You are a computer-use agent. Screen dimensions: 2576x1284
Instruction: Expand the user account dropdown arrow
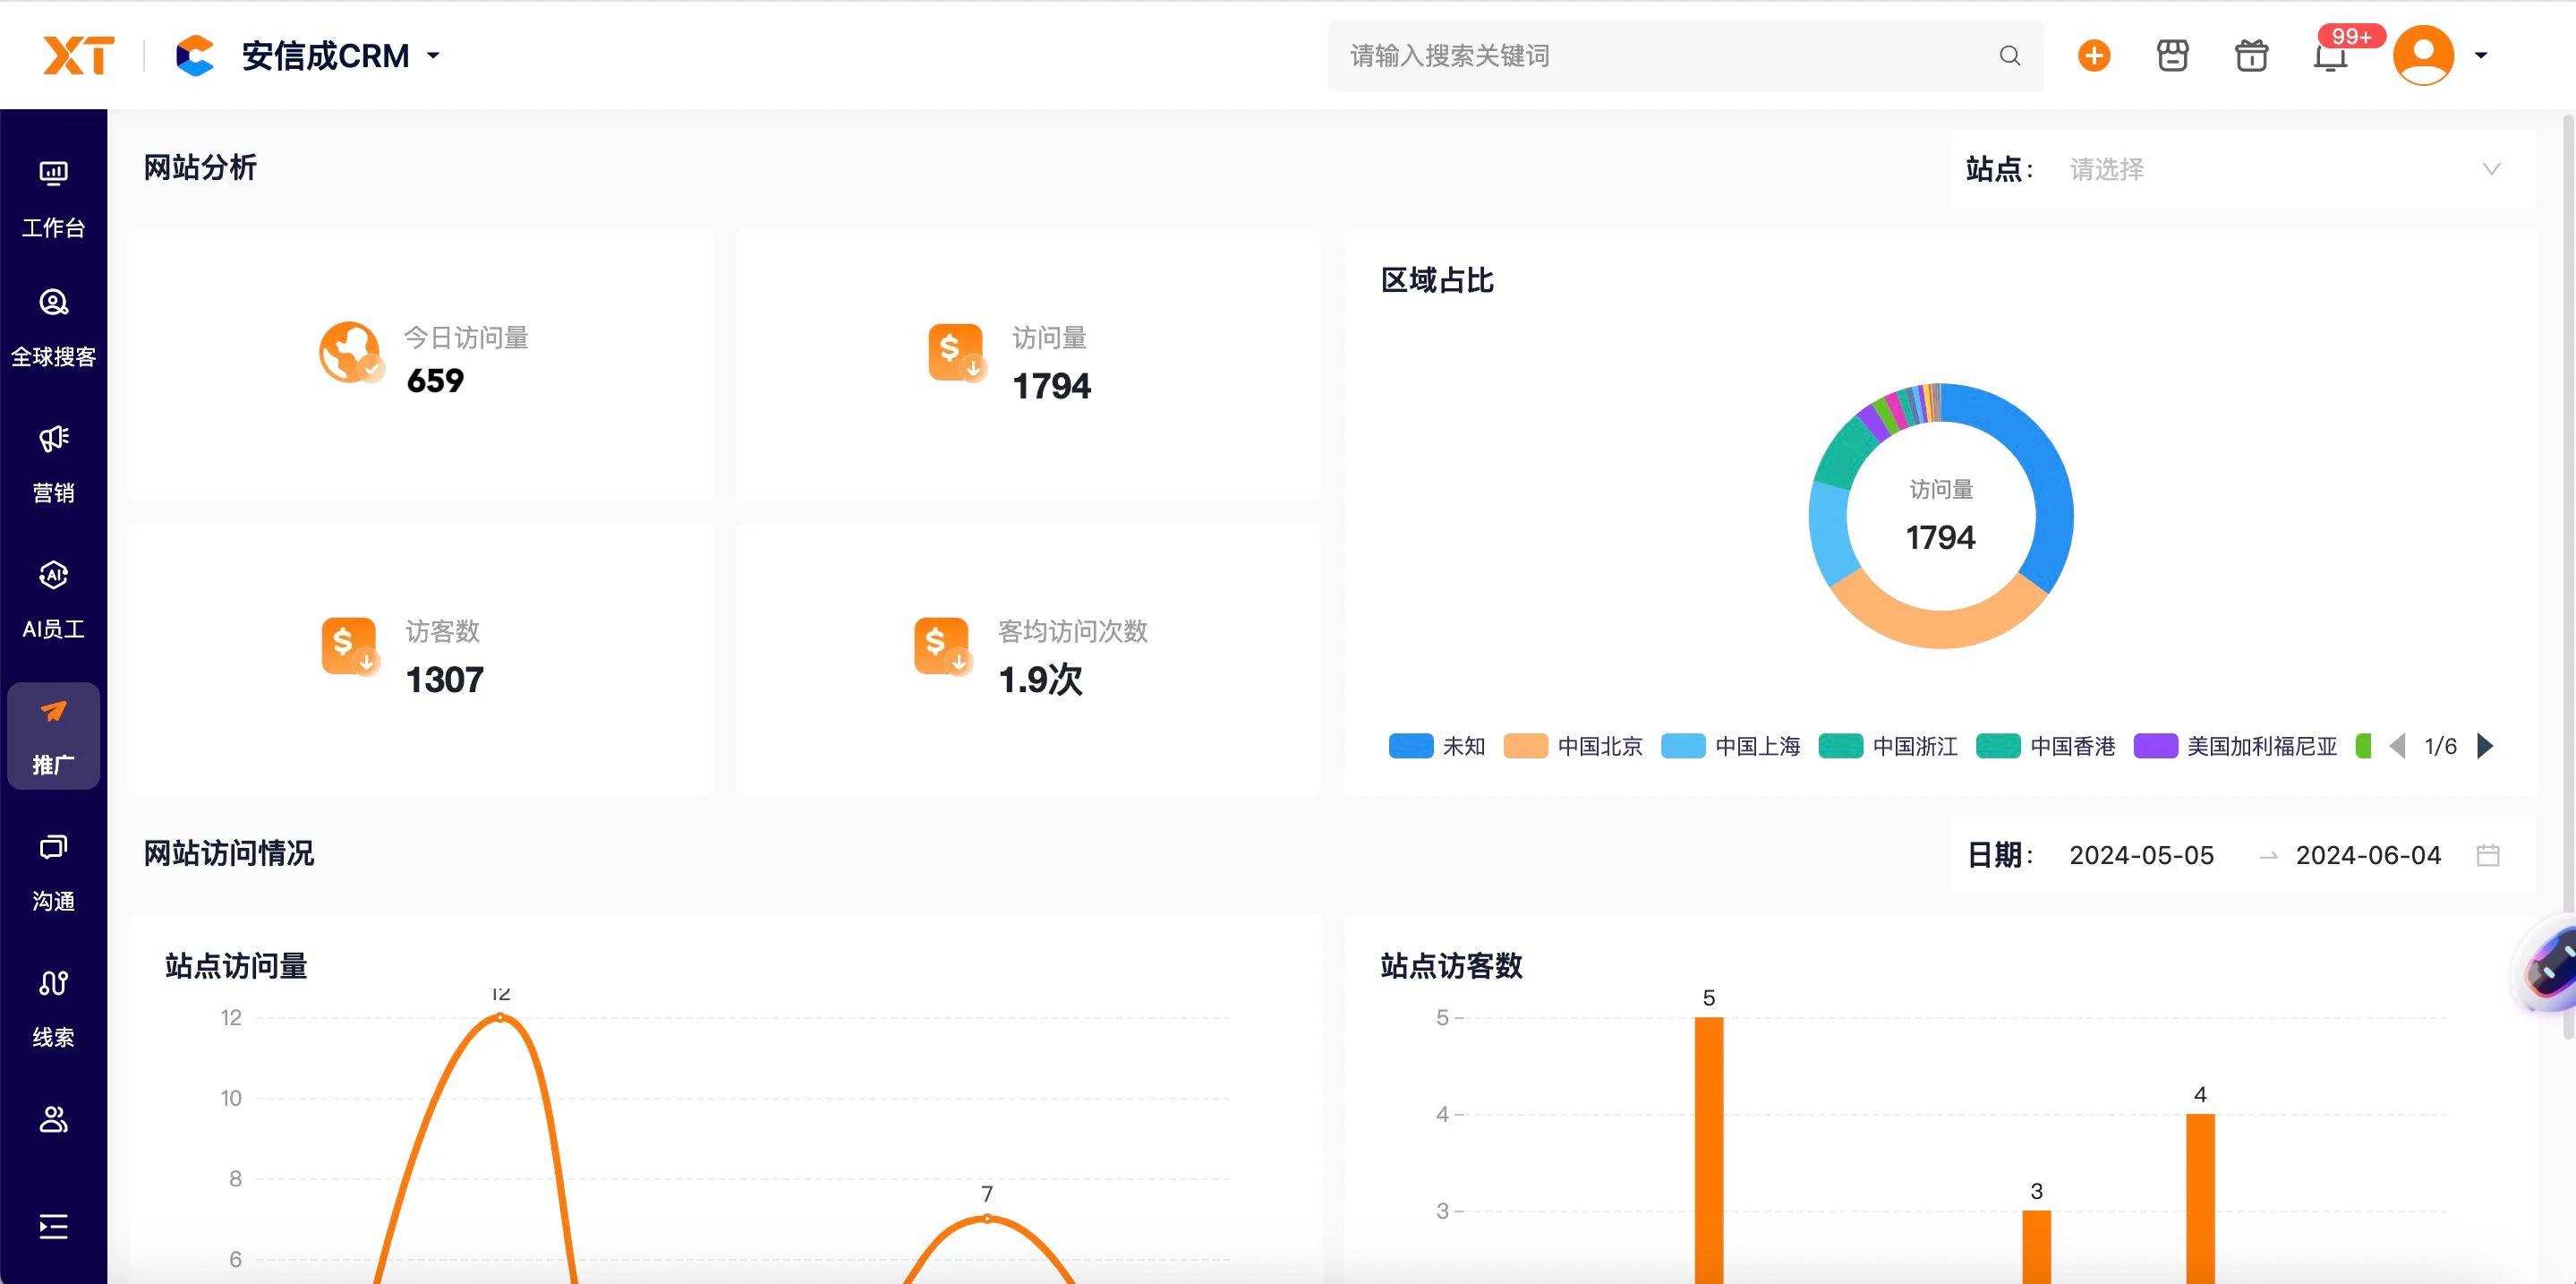(2481, 56)
